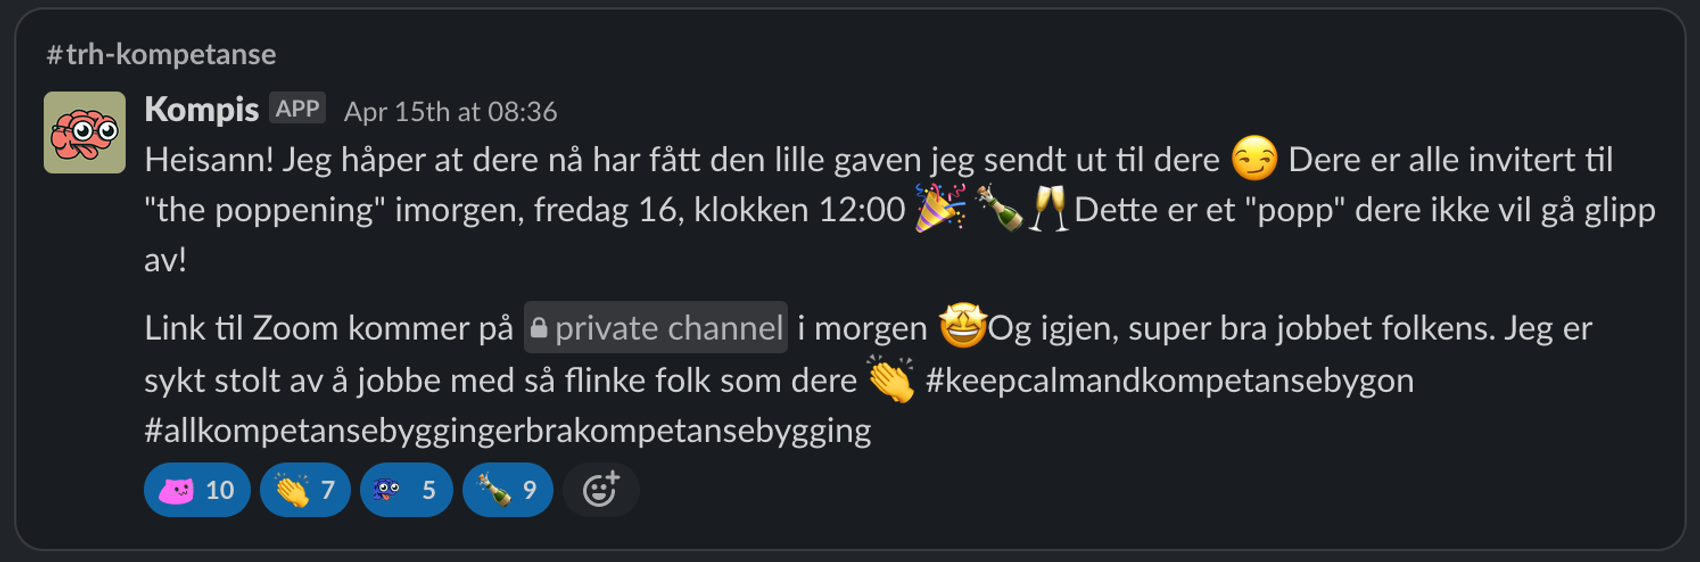The width and height of the screenshot is (1700, 562).
Task: Click the star-struck face emoji
Action: pos(962,326)
